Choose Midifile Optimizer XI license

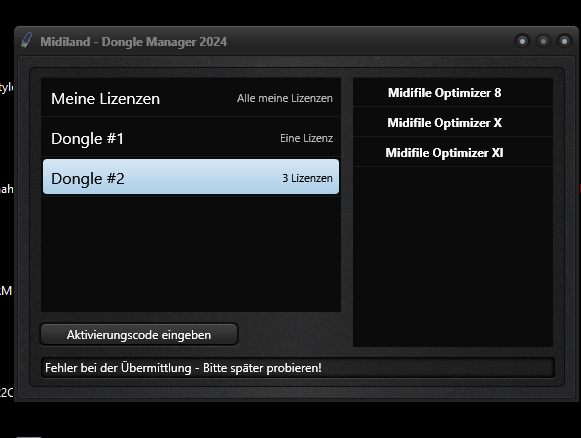tap(453, 153)
